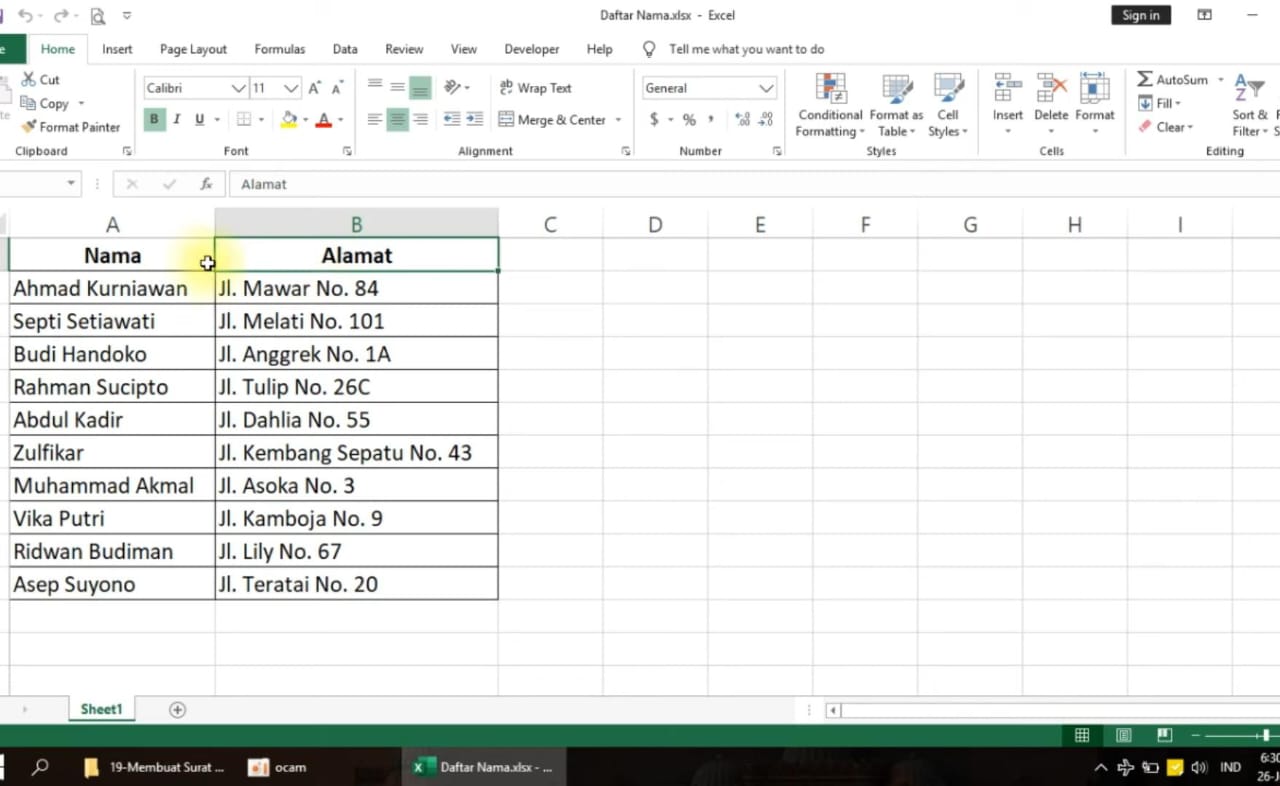The width and height of the screenshot is (1280, 786).
Task: Adjust the zoom slider handle
Action: (x=1266, y=735)
